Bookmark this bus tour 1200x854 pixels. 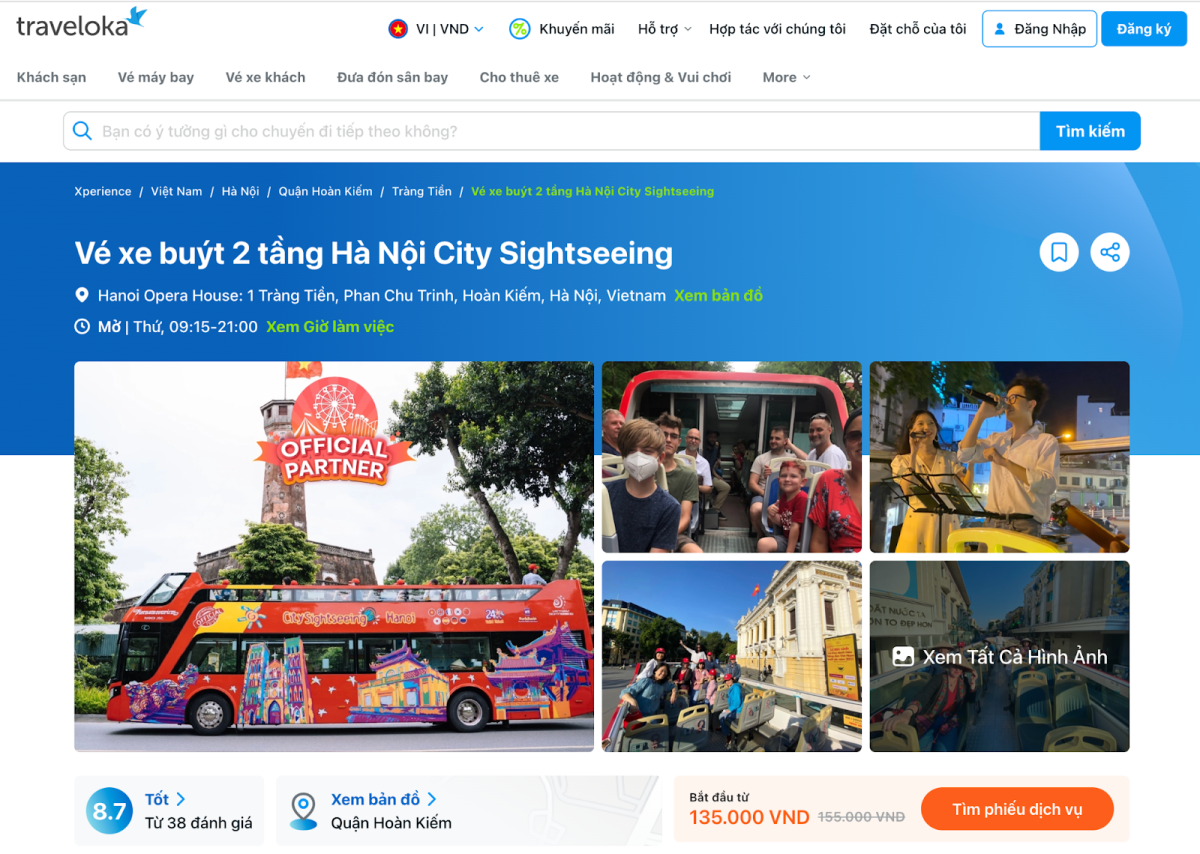pyautogui.click(x=1059, y=252)
